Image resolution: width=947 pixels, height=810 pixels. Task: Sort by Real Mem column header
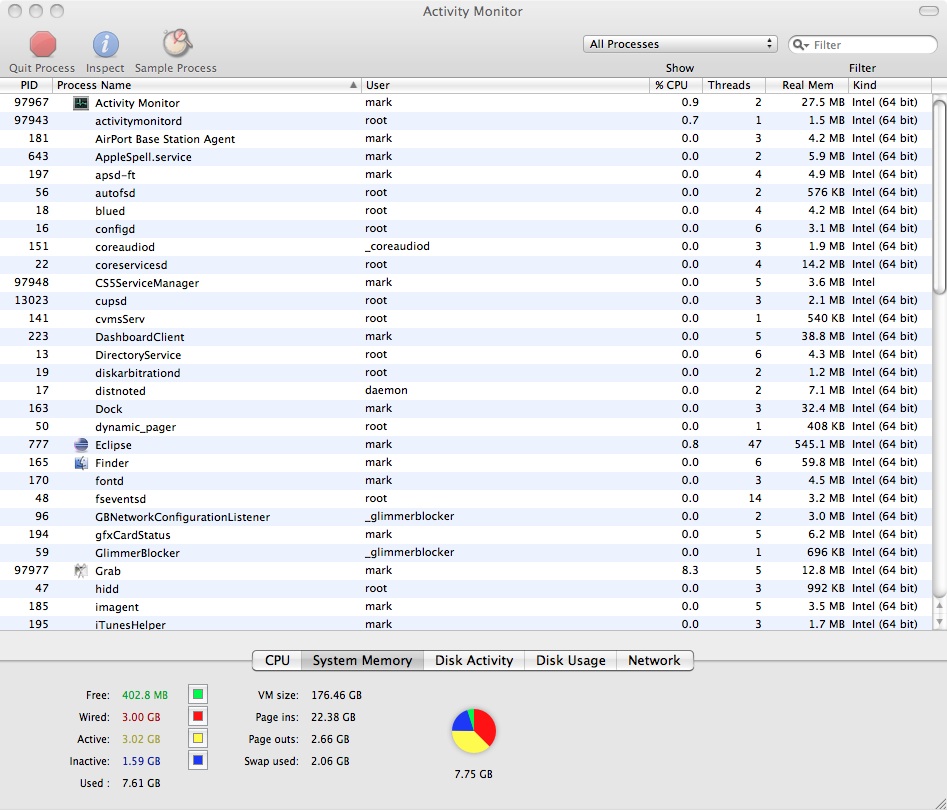coord(807,85)
